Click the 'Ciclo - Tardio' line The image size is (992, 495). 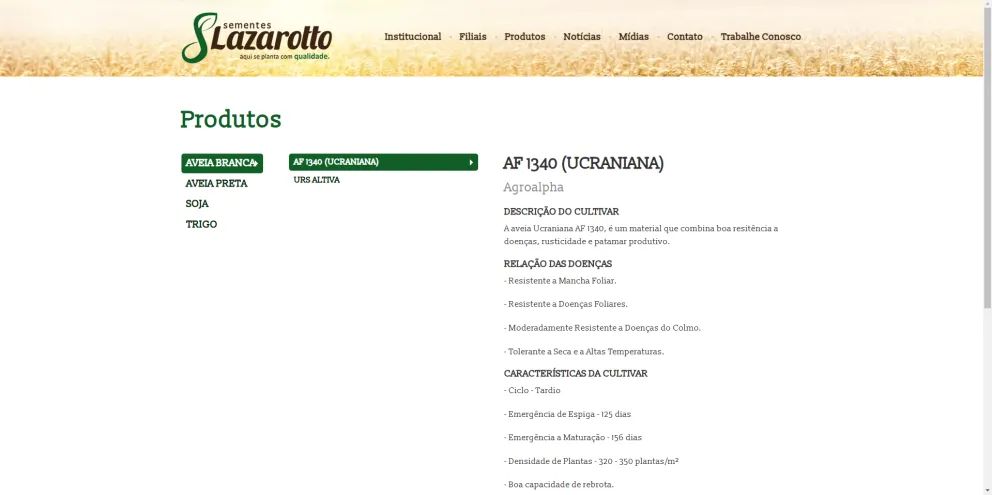532,391
